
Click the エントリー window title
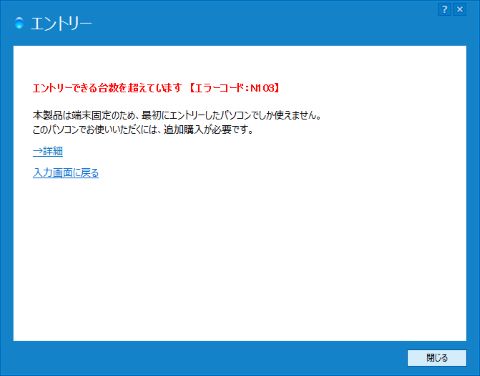(61, 24)
